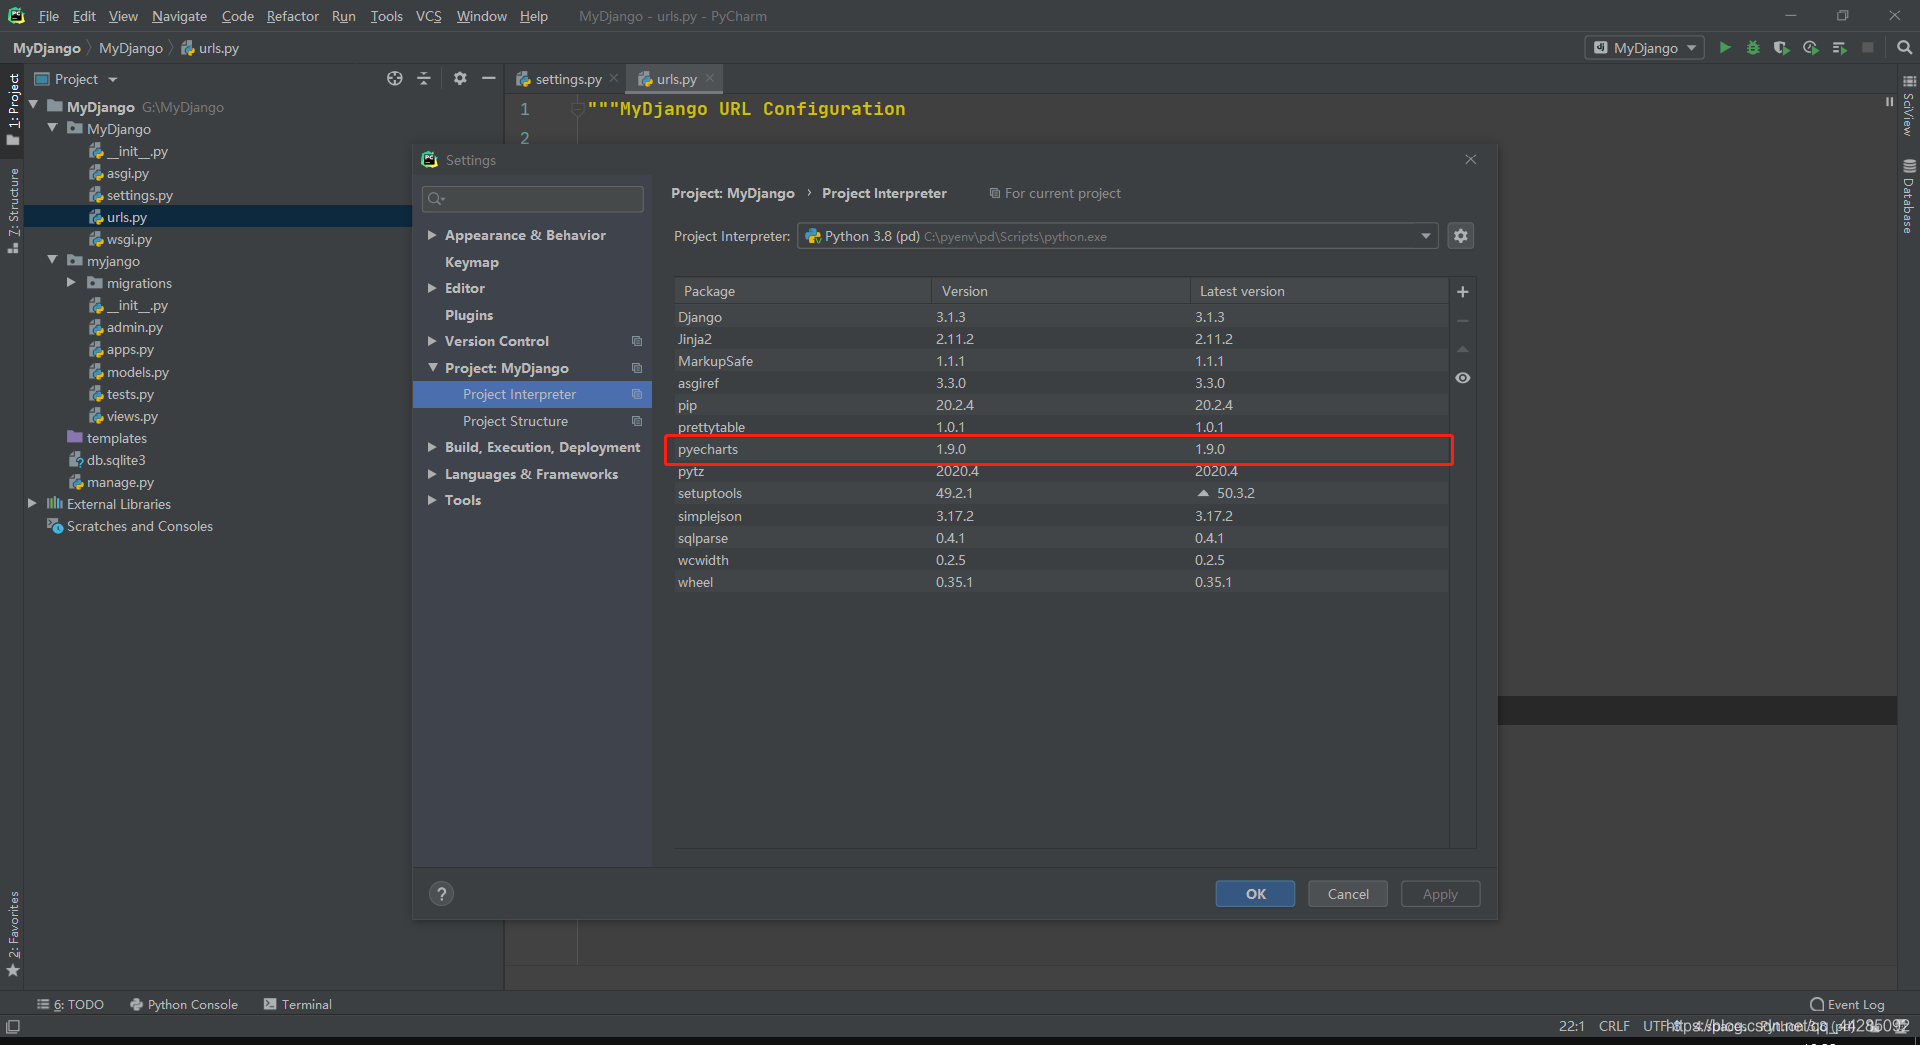Select the pyecharts package row
This screenshot has height=1045, width=1920.
(x=1060, y=449)
